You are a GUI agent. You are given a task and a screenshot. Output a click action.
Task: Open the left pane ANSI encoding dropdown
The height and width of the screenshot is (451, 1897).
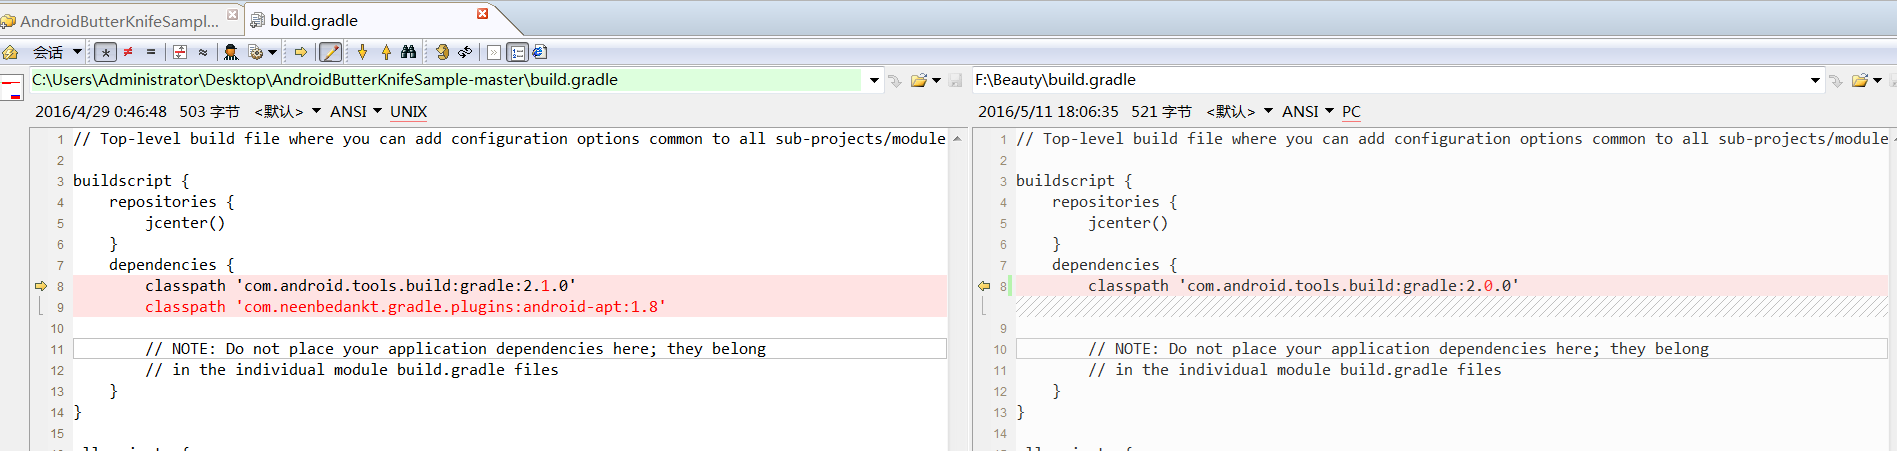(x=356, y=111)
